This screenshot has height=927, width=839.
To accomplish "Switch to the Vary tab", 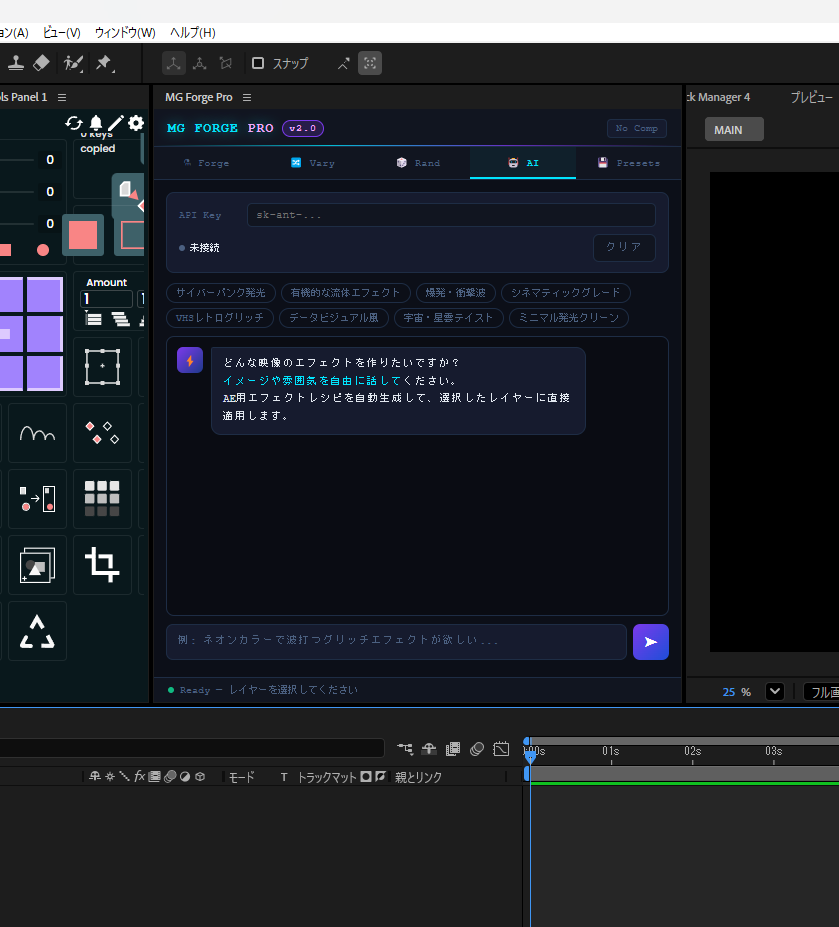I will 313,163.
